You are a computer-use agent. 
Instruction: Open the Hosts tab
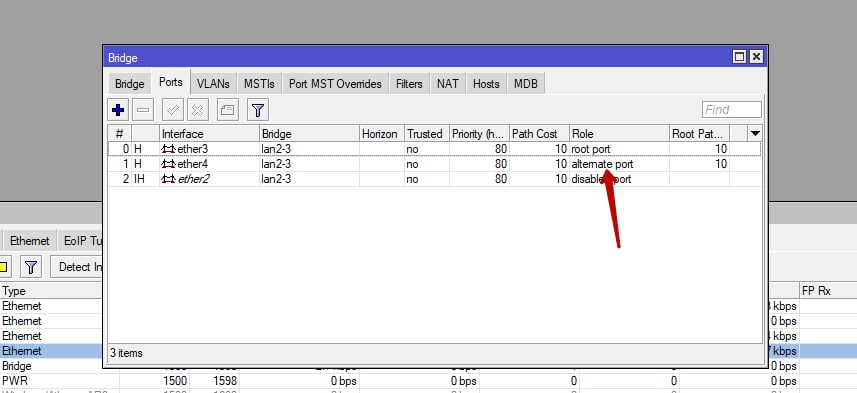[486, 84]
